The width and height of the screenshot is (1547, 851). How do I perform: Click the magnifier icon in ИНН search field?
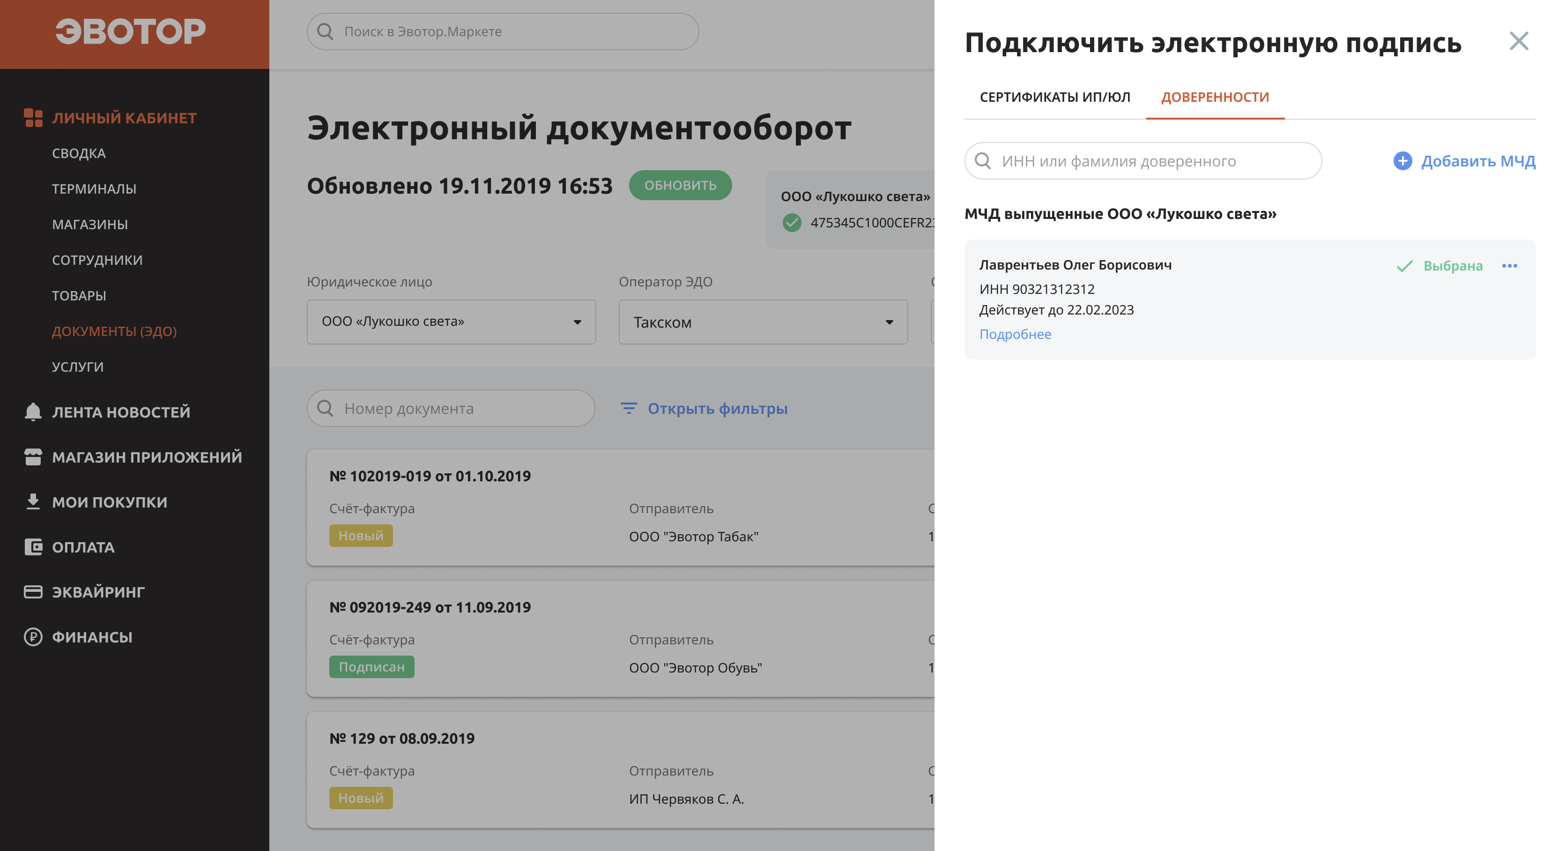983,161
